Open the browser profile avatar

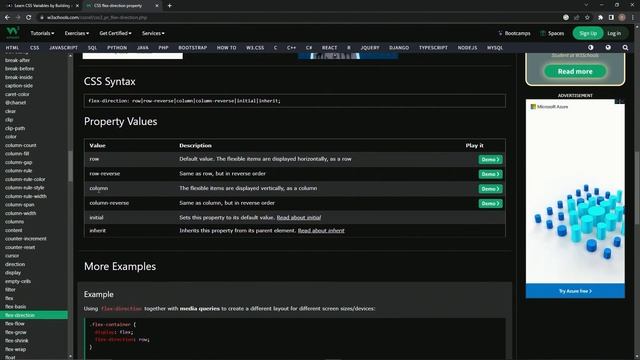(x=622, y=18)
